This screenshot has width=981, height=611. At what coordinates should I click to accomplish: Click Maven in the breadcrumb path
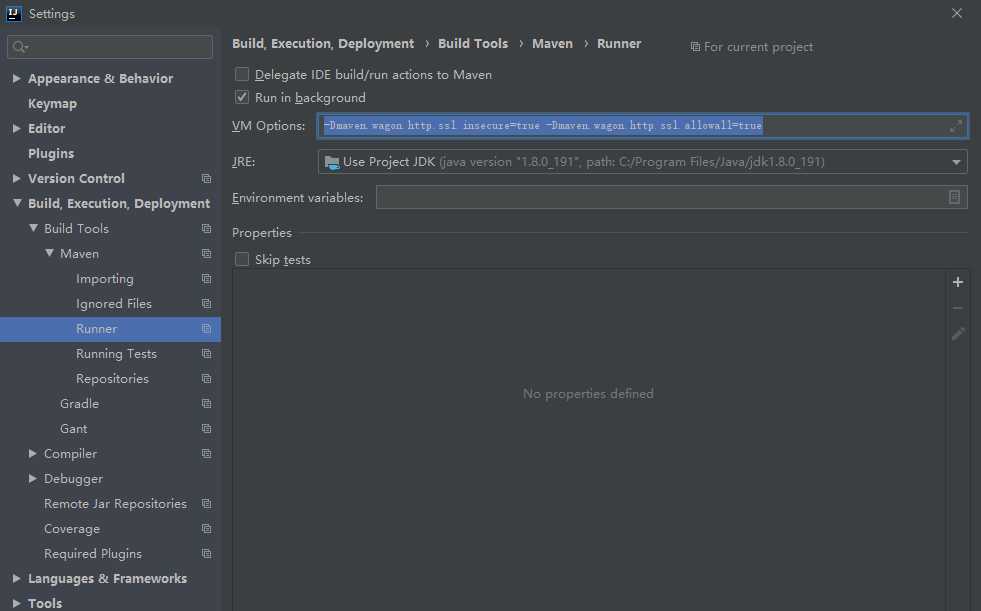(552, 44)
